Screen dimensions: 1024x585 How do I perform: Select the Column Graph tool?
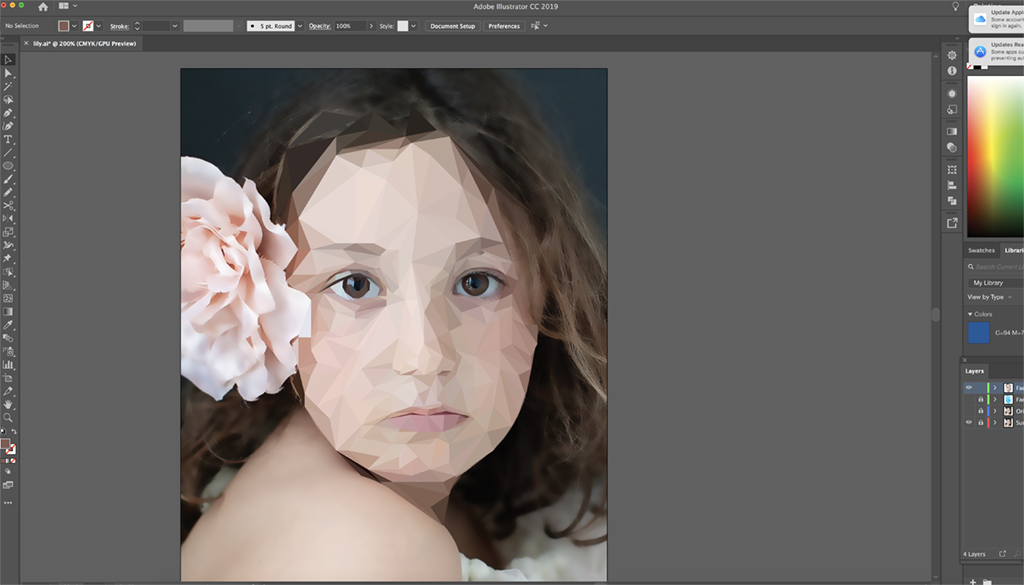tap(8, 364)
